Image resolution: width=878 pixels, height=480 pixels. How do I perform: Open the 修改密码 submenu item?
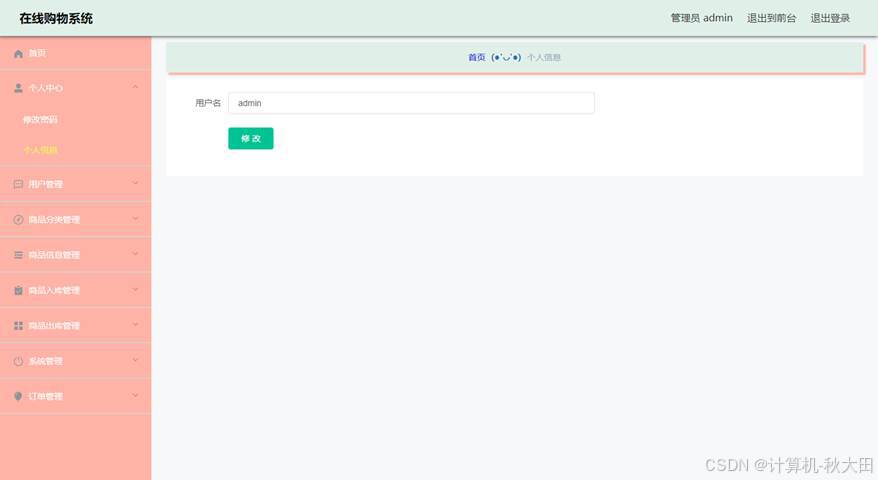click(x=40, y=119)
